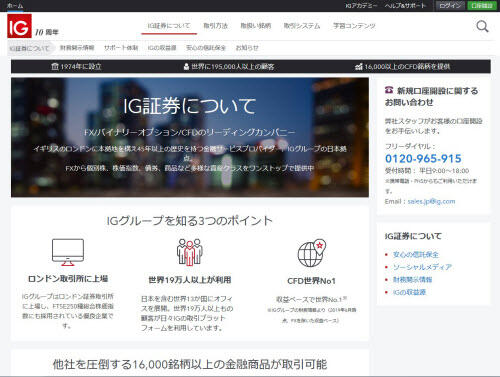Open the ソーシャルメディア sidebar link

coord(422,267)
